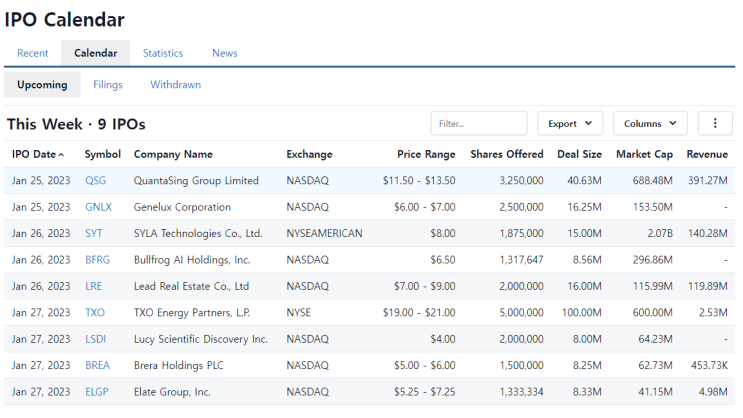Open the ELGP symbol link

(x=97, y=392)
